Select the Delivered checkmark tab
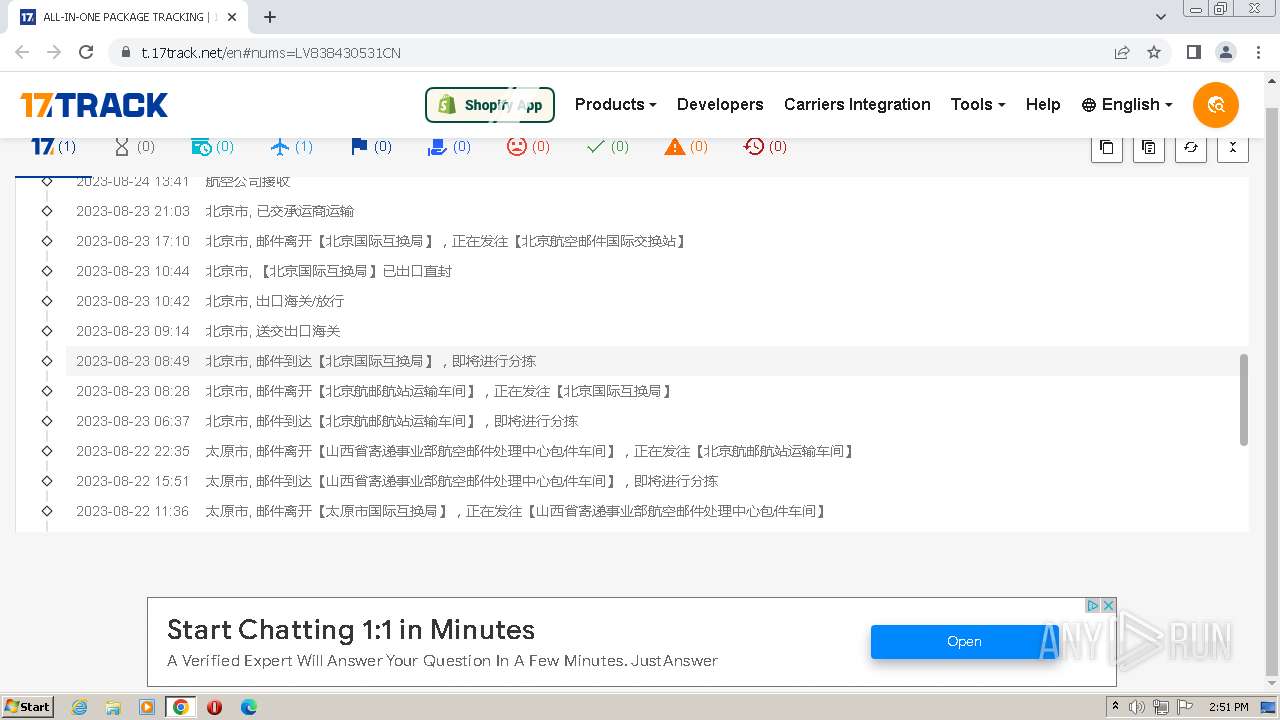1280x720 pixels. click(607, 147)
